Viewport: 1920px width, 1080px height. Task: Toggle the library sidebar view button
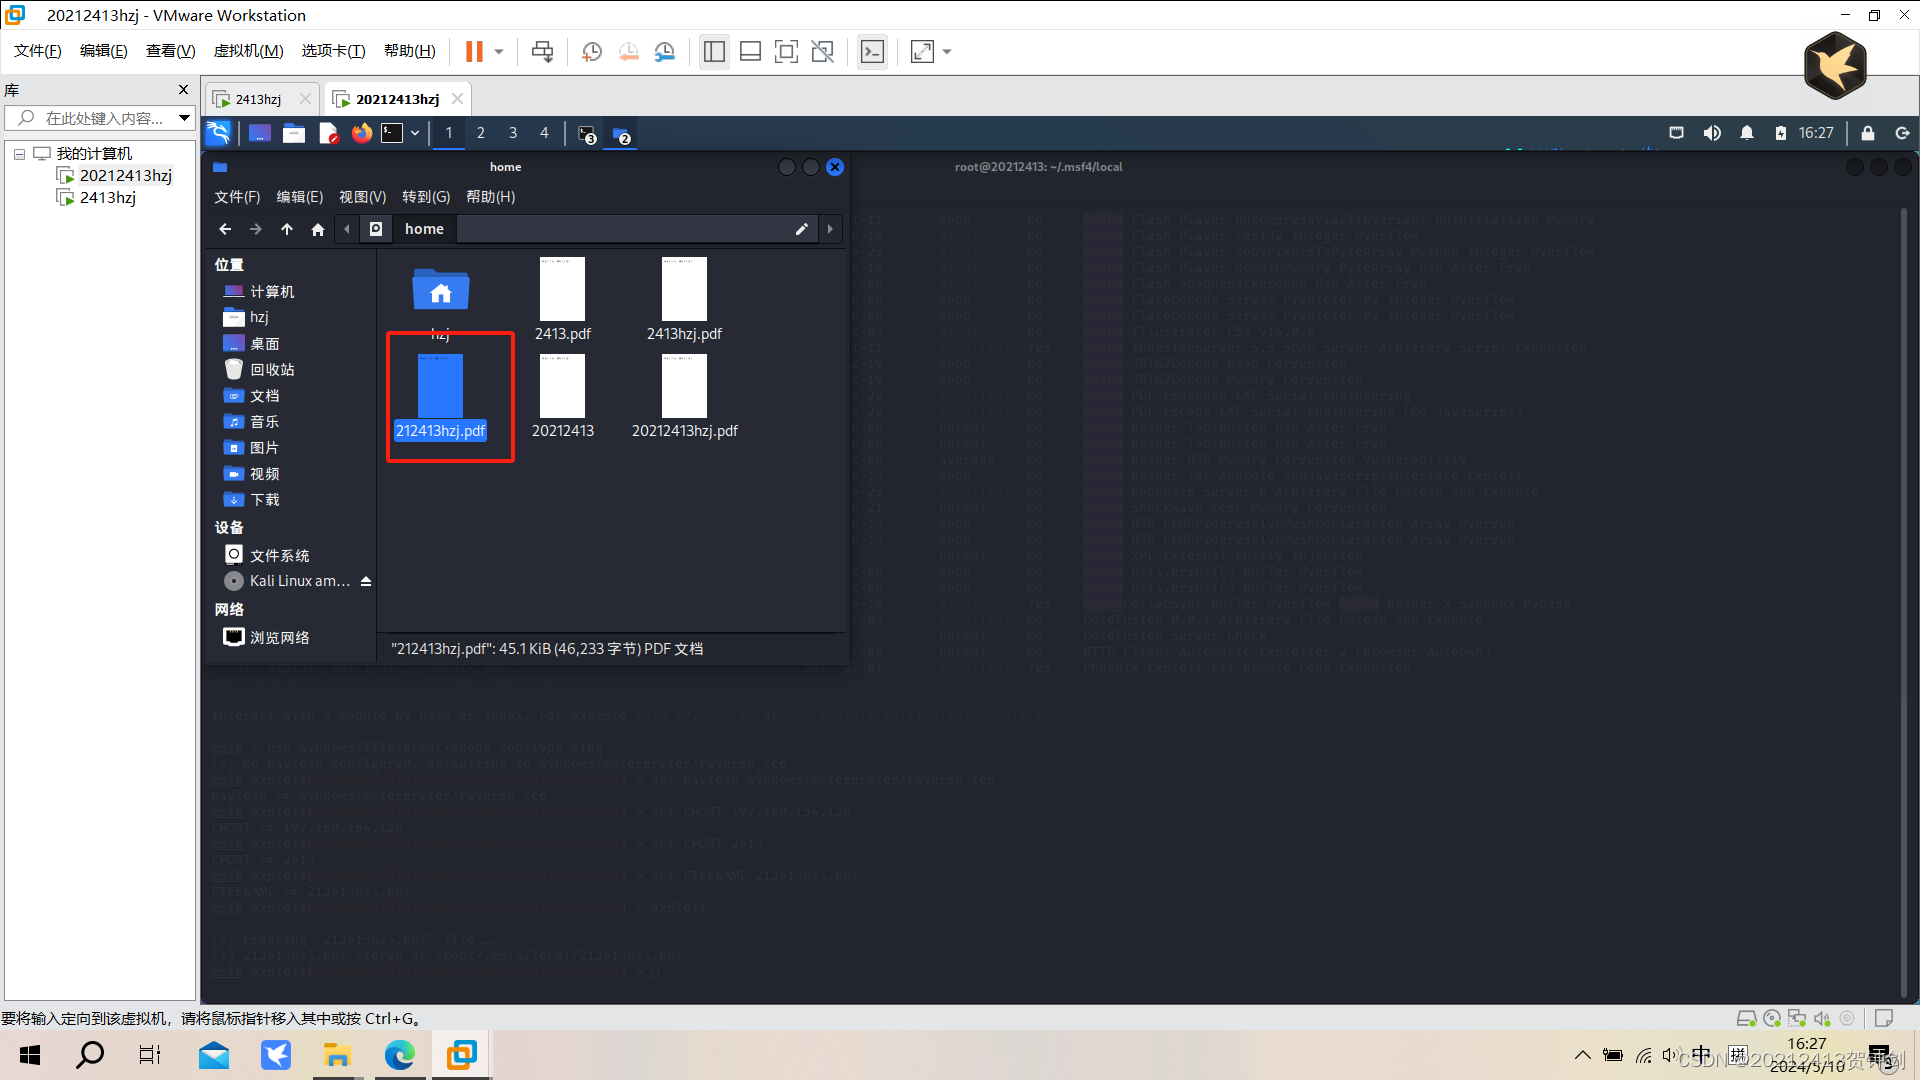[714, 51]
